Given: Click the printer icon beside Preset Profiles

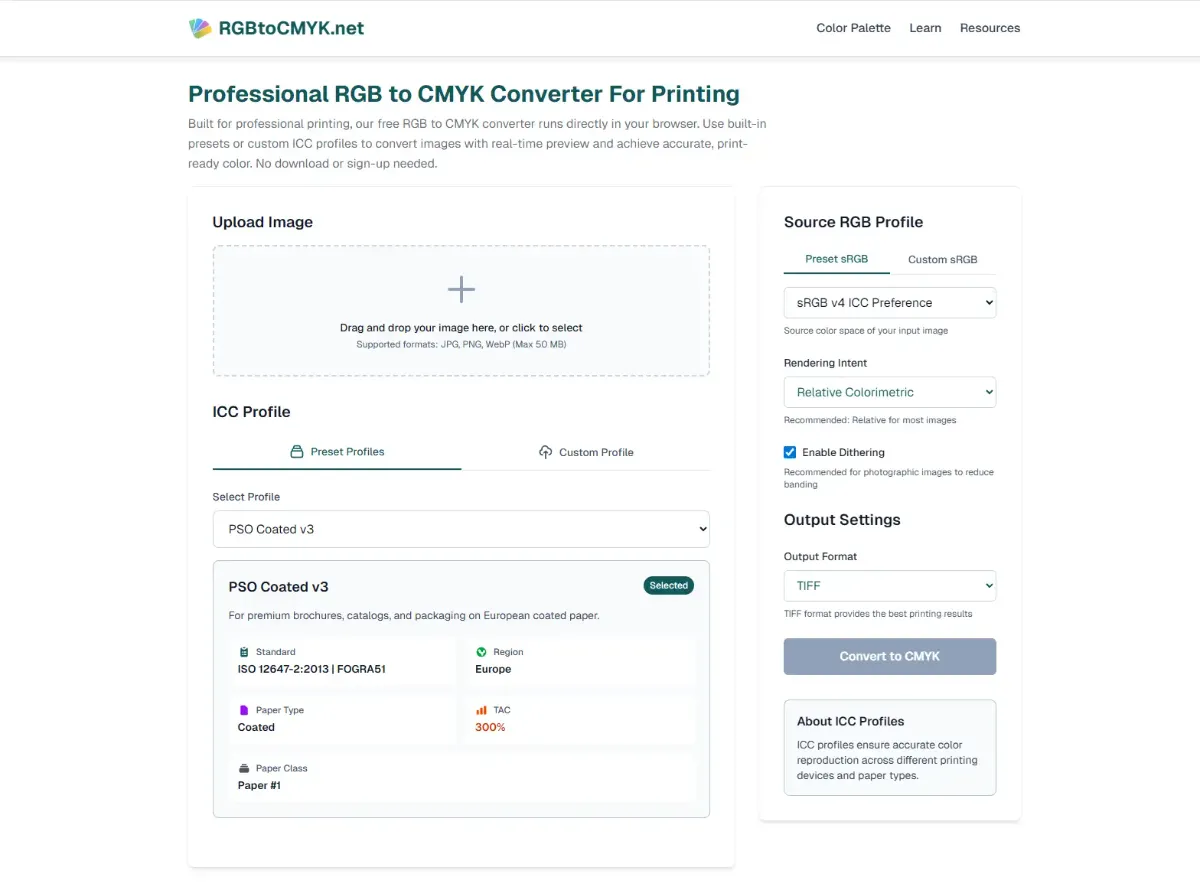Looking at the screenshot, I should point(297,452).
